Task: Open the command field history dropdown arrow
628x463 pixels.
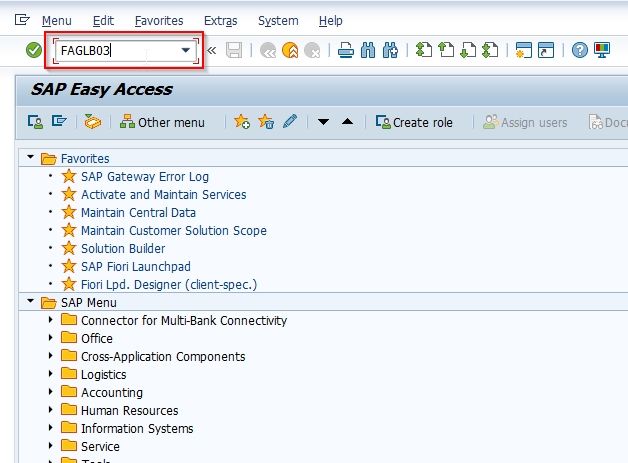Action: pos(185,50)
